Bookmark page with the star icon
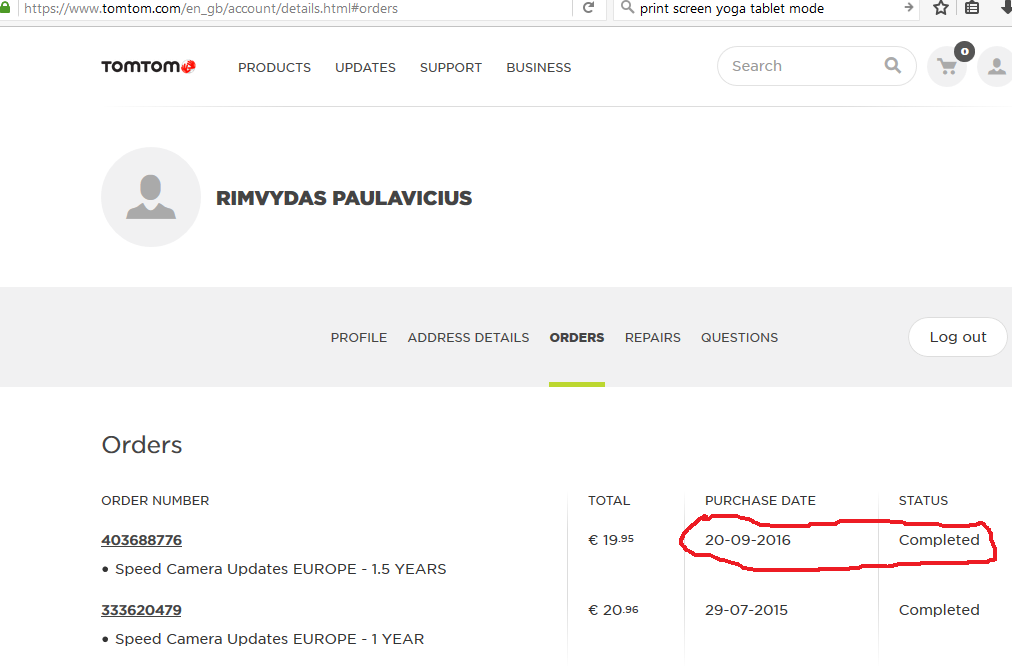Viewport: 1012px width, 666px height. coord(941,8)
